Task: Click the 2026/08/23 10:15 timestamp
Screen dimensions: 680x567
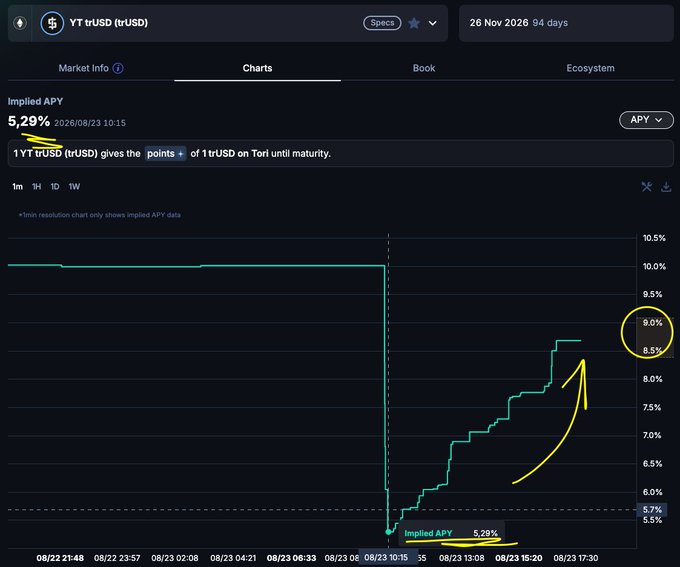Action: (90, 123)
